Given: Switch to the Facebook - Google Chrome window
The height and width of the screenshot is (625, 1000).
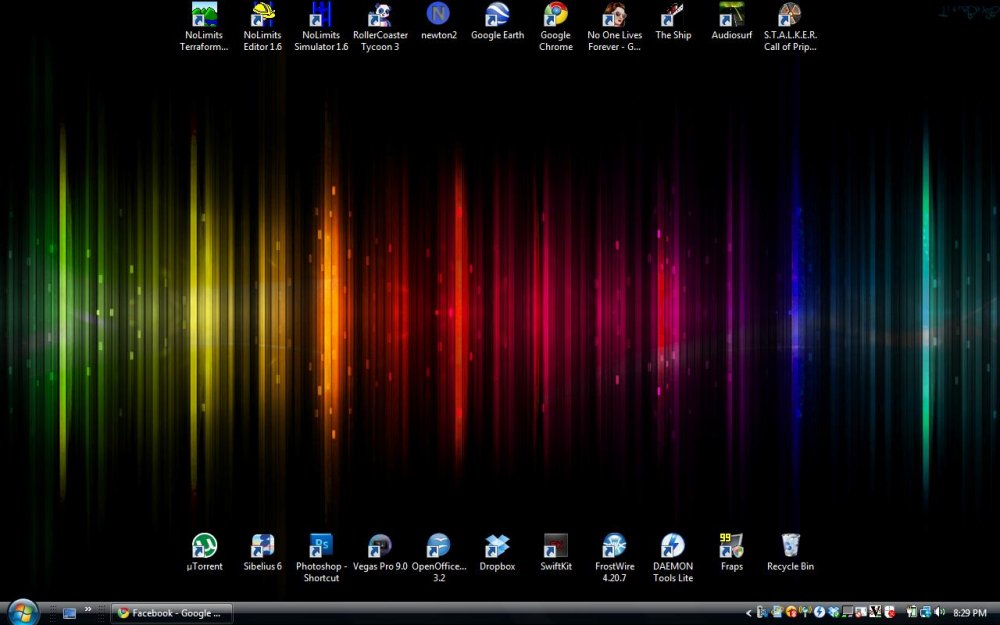Looking at the screenshot, I should point(170,613).
